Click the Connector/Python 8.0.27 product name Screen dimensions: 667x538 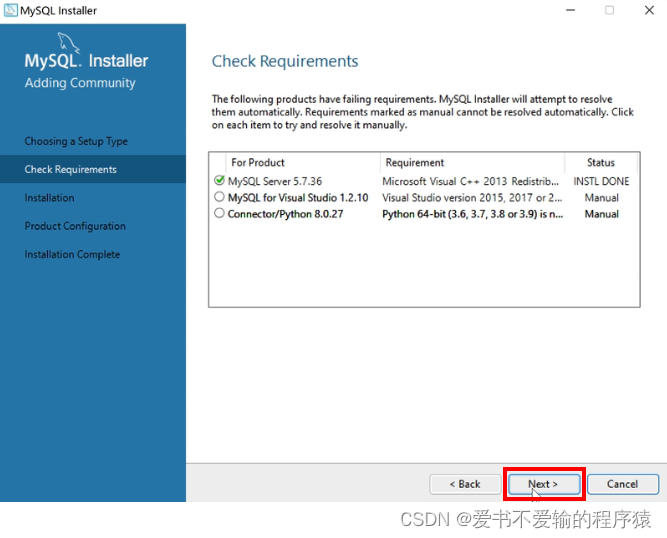[285, 214]
